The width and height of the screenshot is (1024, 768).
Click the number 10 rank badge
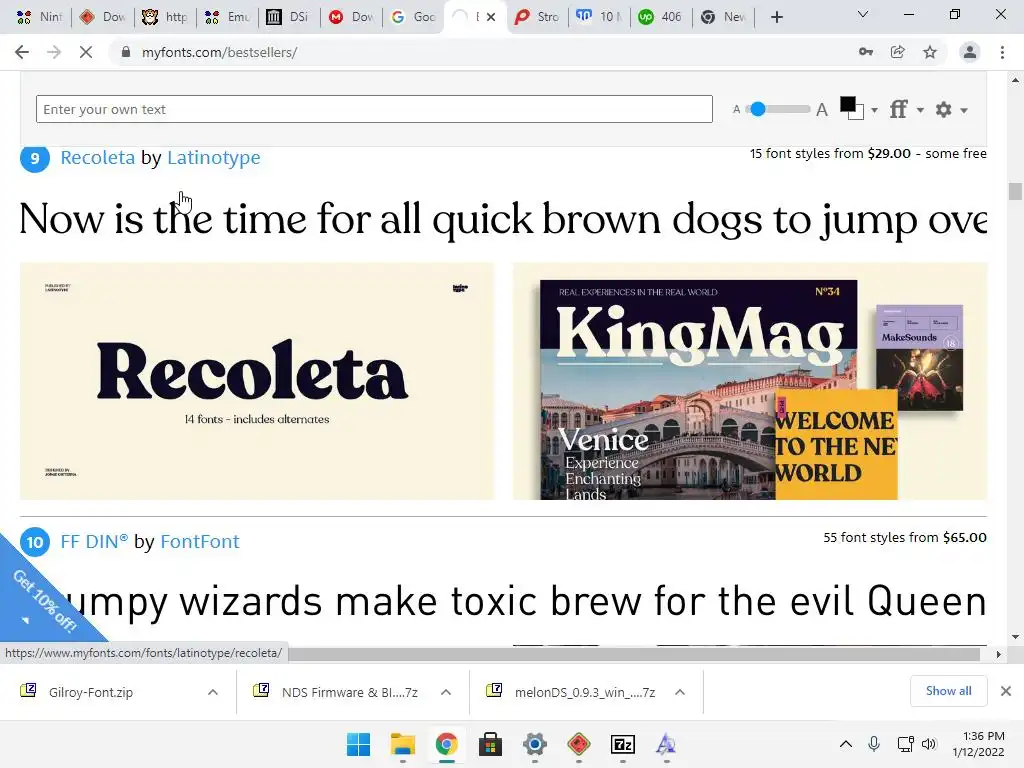click(x=35, y=542)
